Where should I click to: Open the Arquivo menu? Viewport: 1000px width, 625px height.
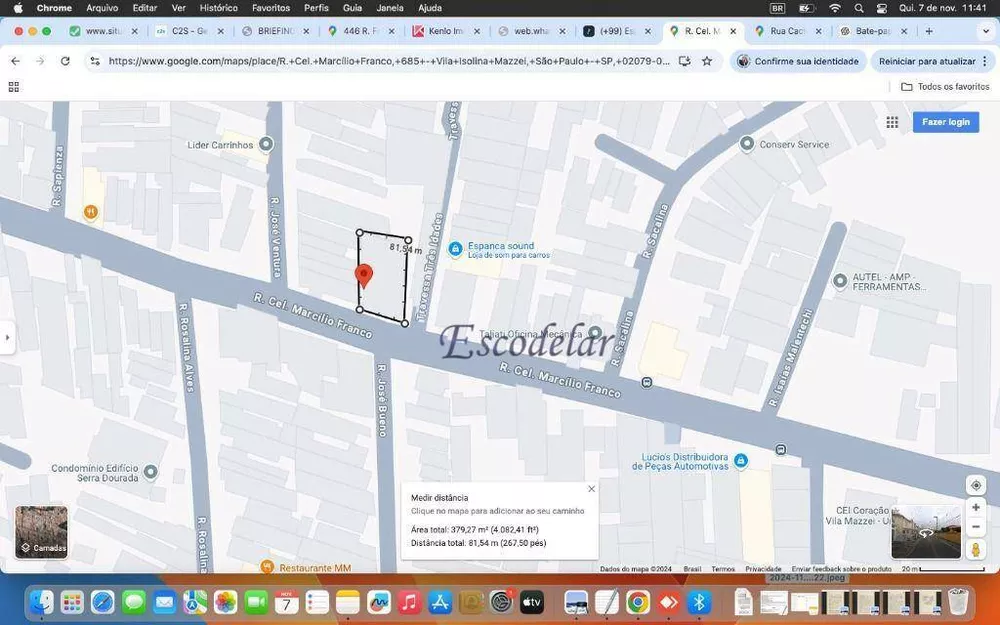click(x=102, y=8)
